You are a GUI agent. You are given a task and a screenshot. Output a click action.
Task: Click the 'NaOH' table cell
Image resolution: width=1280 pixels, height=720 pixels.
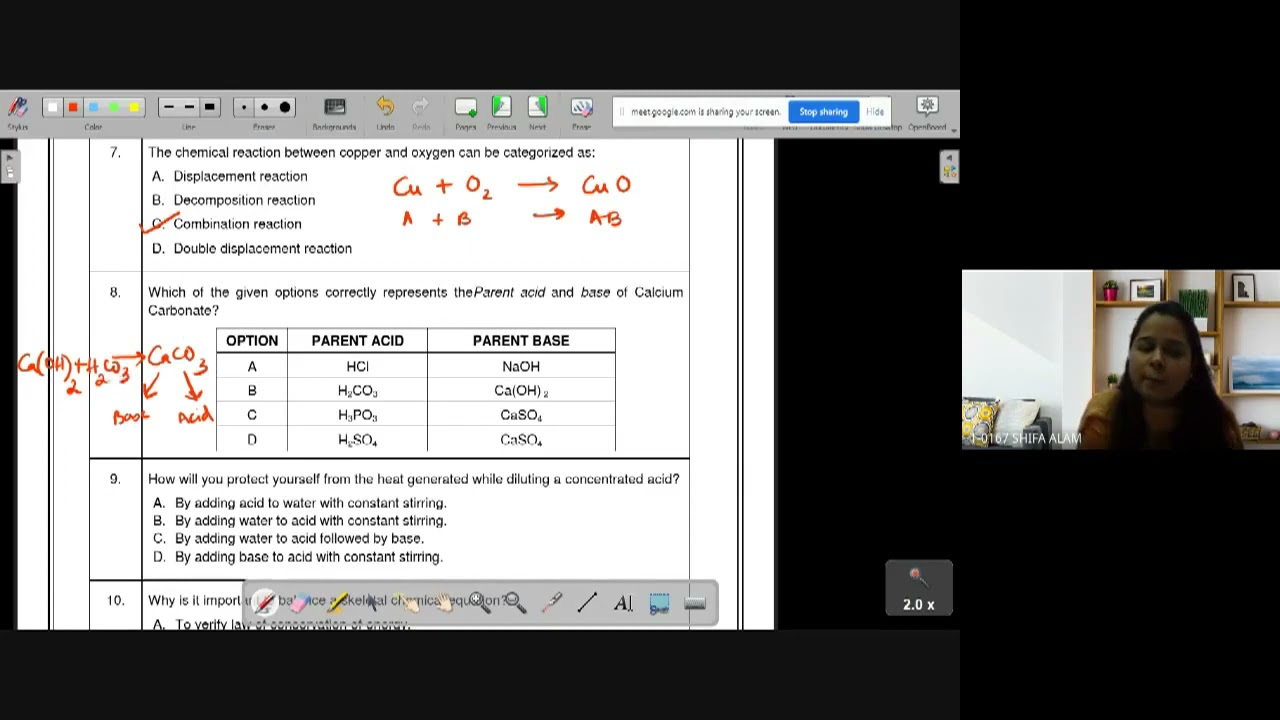pos(521,367)
